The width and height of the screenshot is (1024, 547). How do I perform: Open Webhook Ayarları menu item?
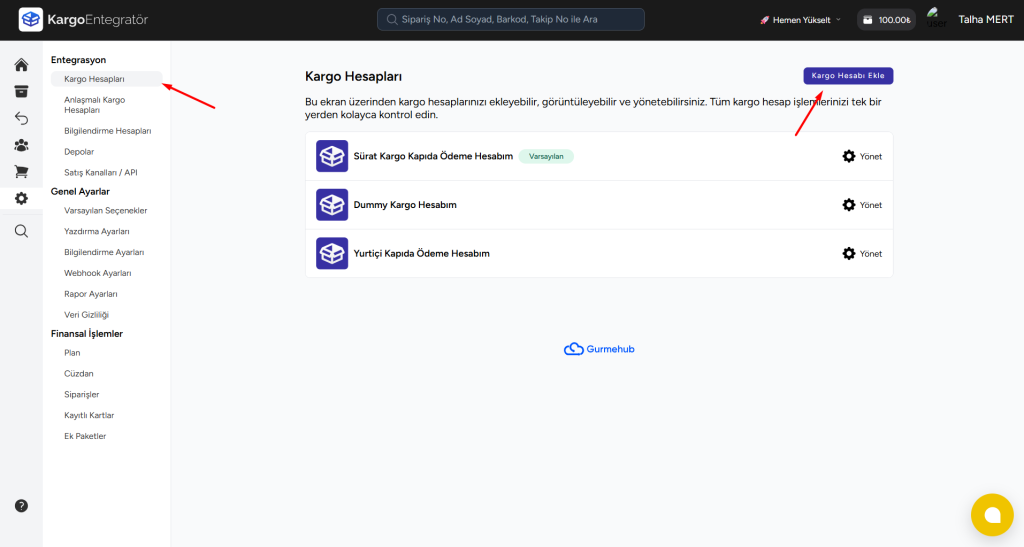tap(97, 273)
